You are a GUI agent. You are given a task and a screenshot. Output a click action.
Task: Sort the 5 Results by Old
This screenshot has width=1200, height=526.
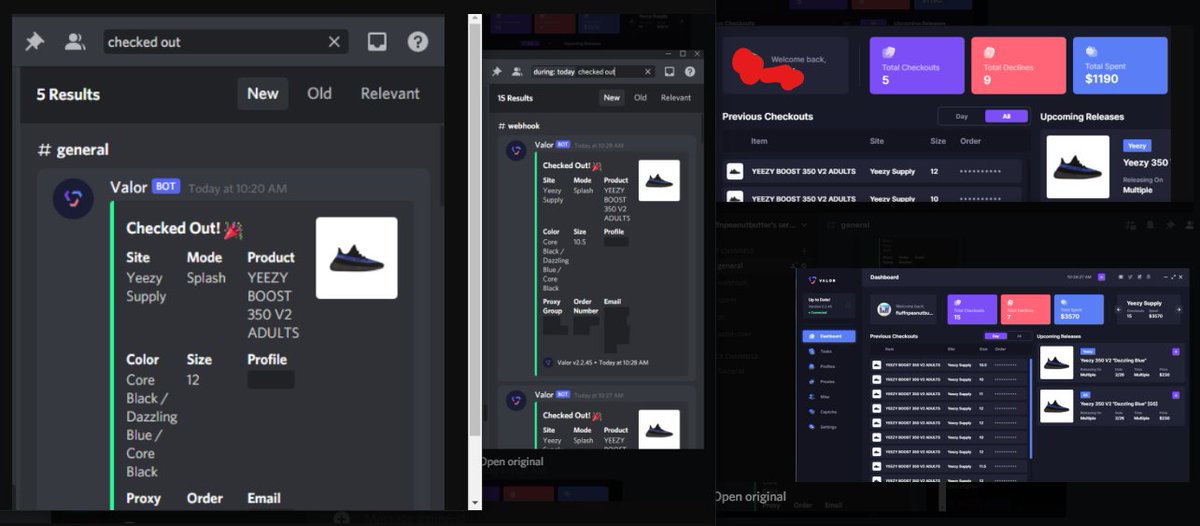[x=319, y=93]
